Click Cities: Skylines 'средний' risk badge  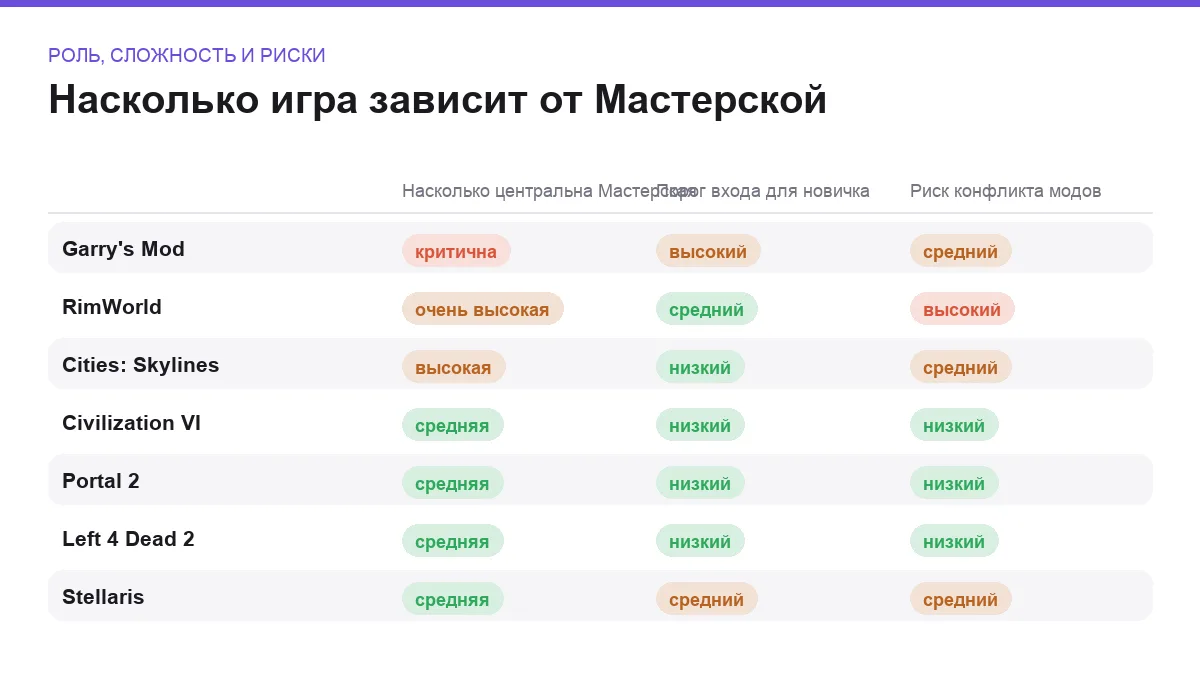click(x=960, y=367)
